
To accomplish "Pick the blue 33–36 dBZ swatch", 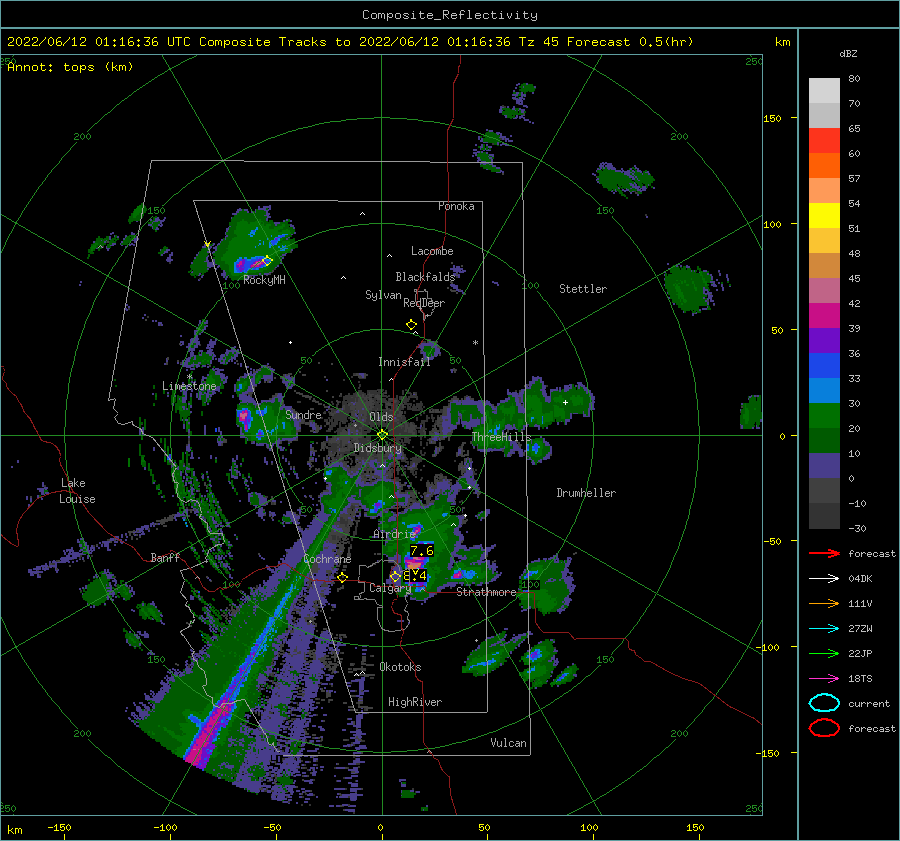I will click(824, 366).
